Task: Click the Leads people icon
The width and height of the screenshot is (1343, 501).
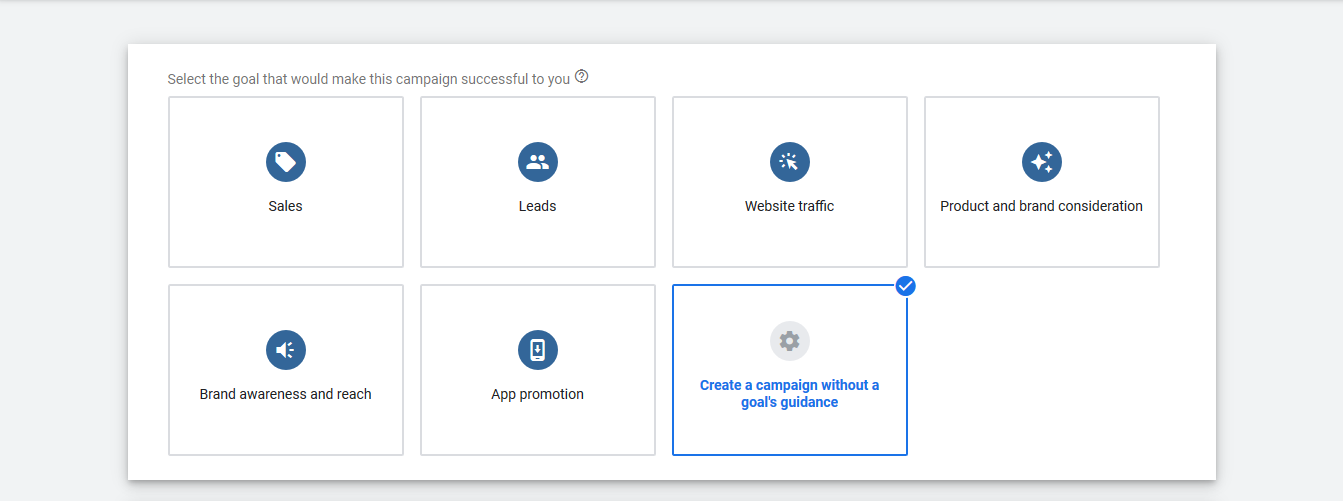Action: (538, 162)
